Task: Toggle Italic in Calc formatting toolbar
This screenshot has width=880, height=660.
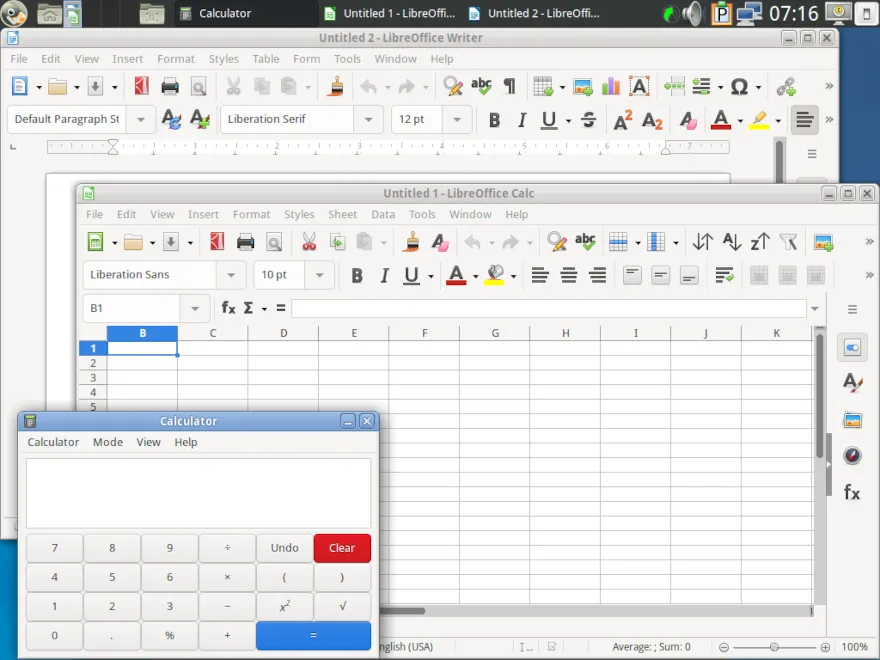Action: point(384,275)
